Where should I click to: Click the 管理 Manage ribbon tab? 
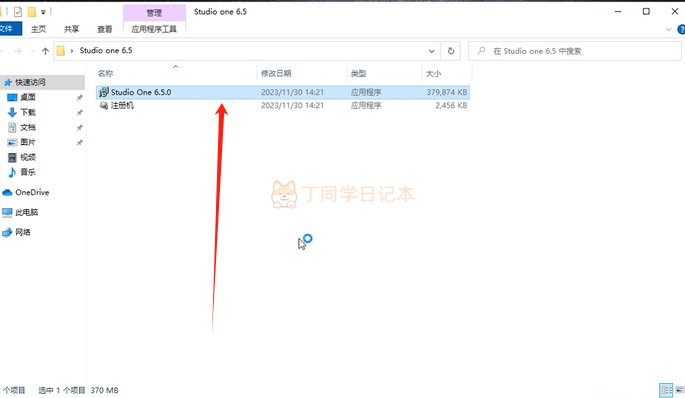[154, 13]
